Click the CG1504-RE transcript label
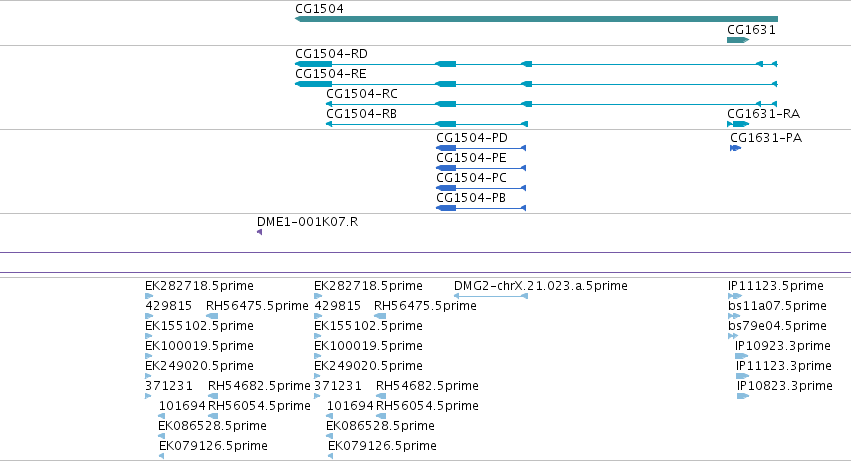 331,74
